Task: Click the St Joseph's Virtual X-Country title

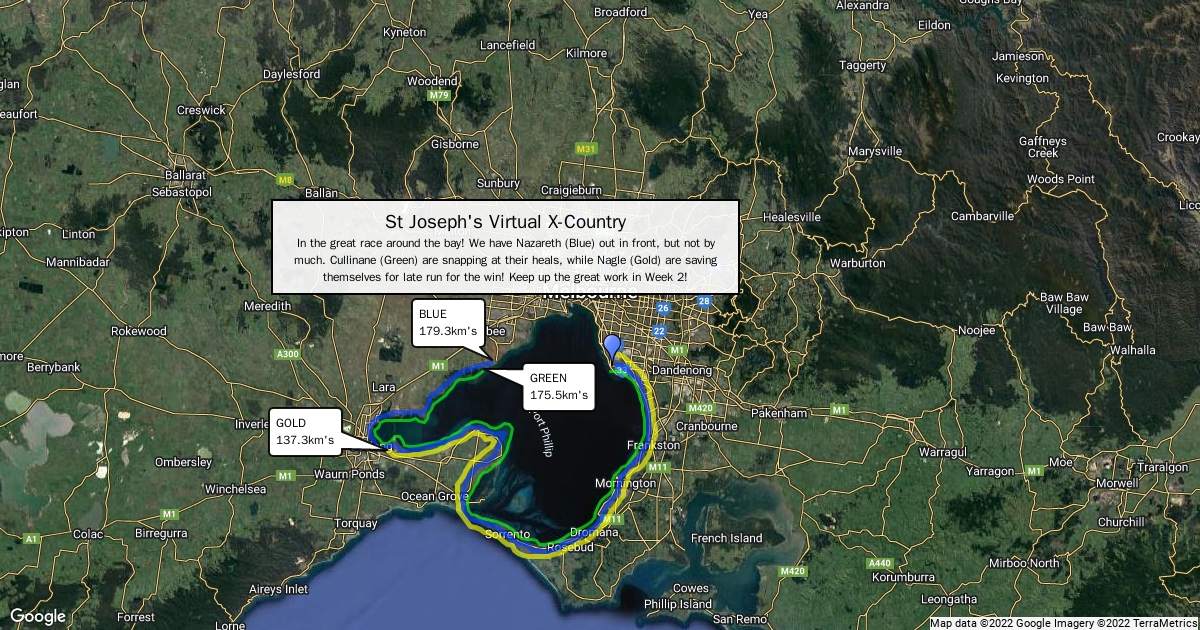Action: [x=505, y=222]
